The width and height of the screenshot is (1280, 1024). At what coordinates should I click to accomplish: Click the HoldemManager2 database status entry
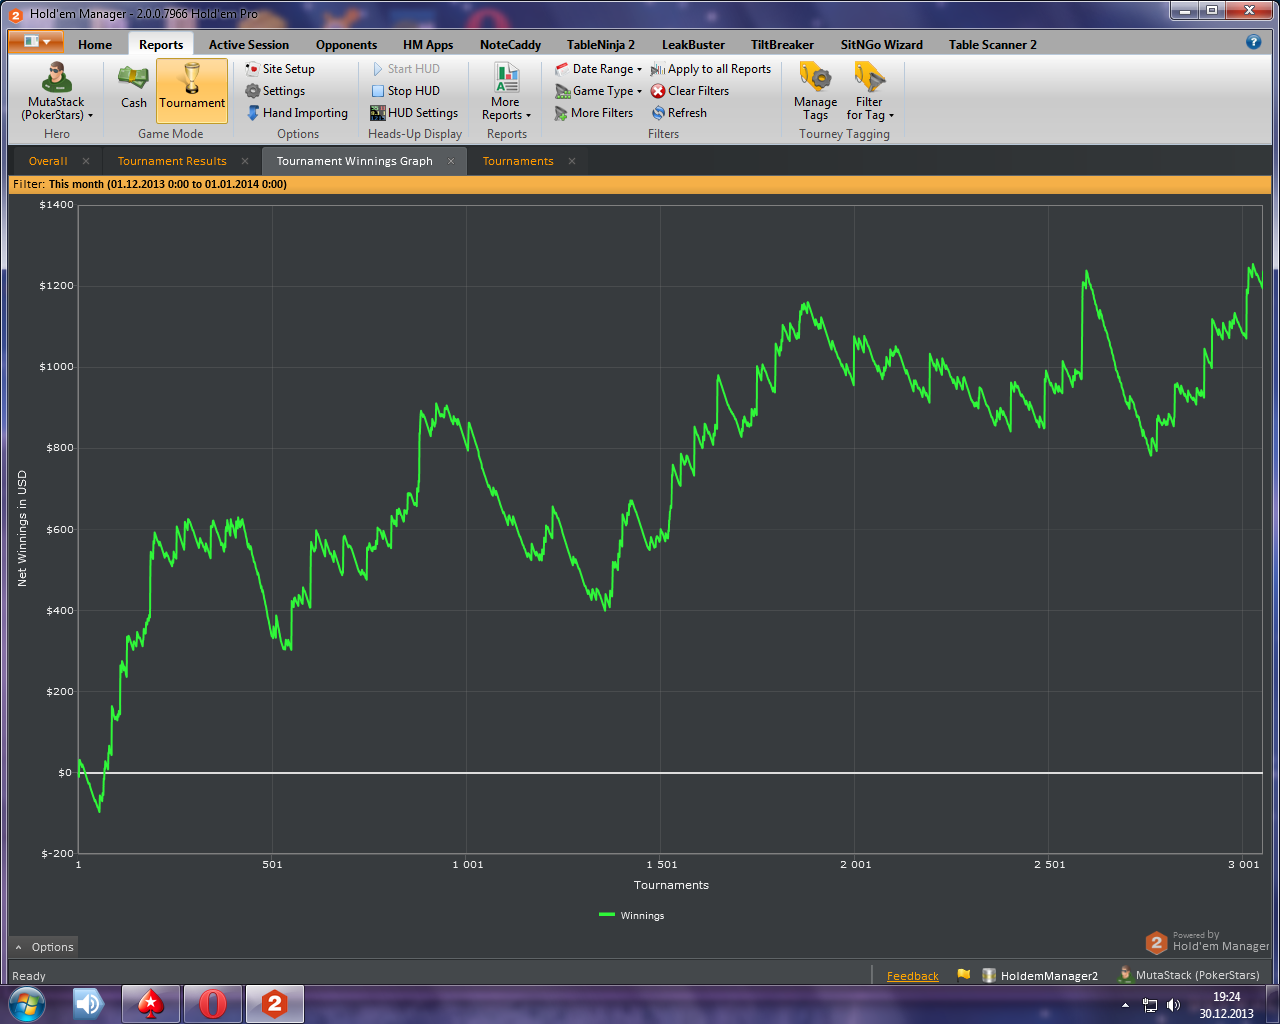click(x=1040, y=976)
